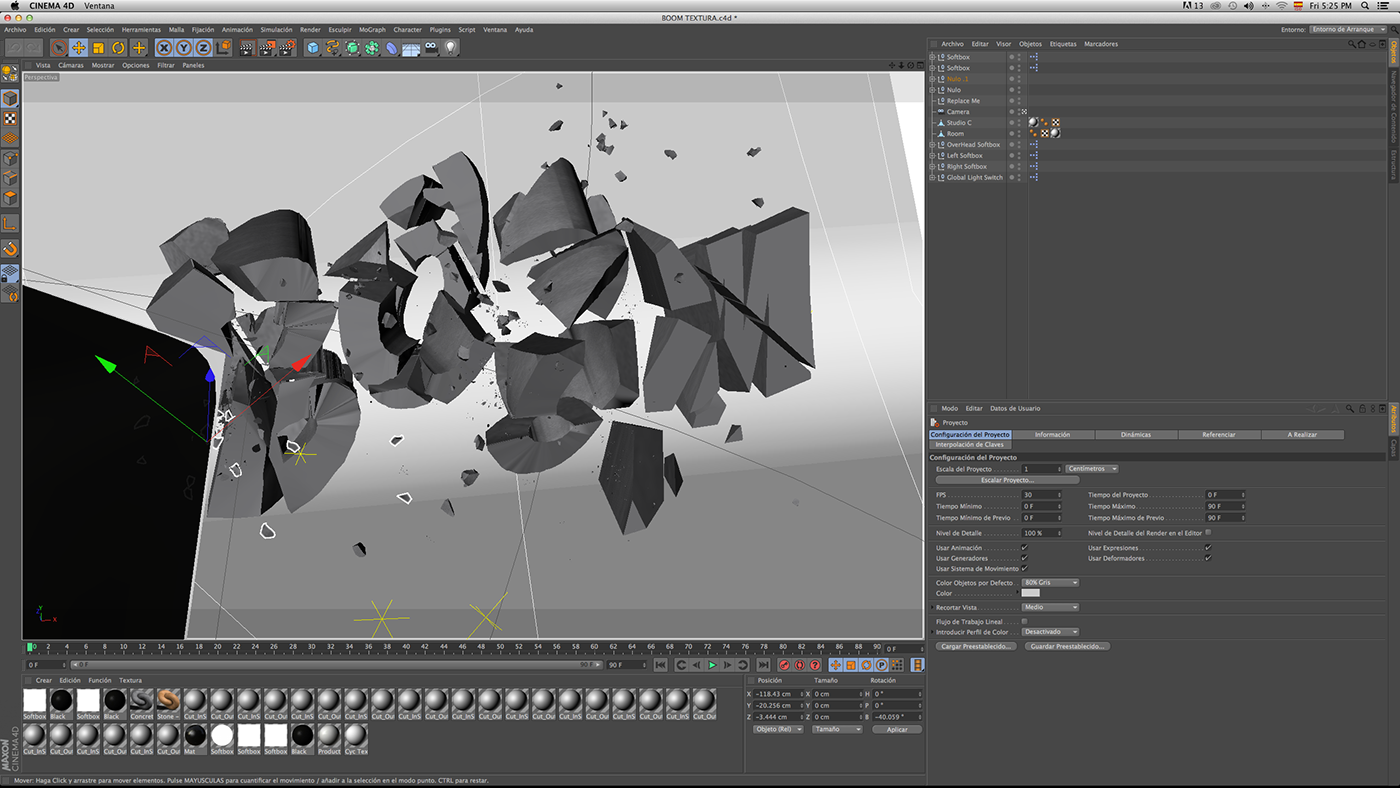The width and height of the screenshot is (1400, 788).
Task: Click the X position field
Action: tap(780, 693)
